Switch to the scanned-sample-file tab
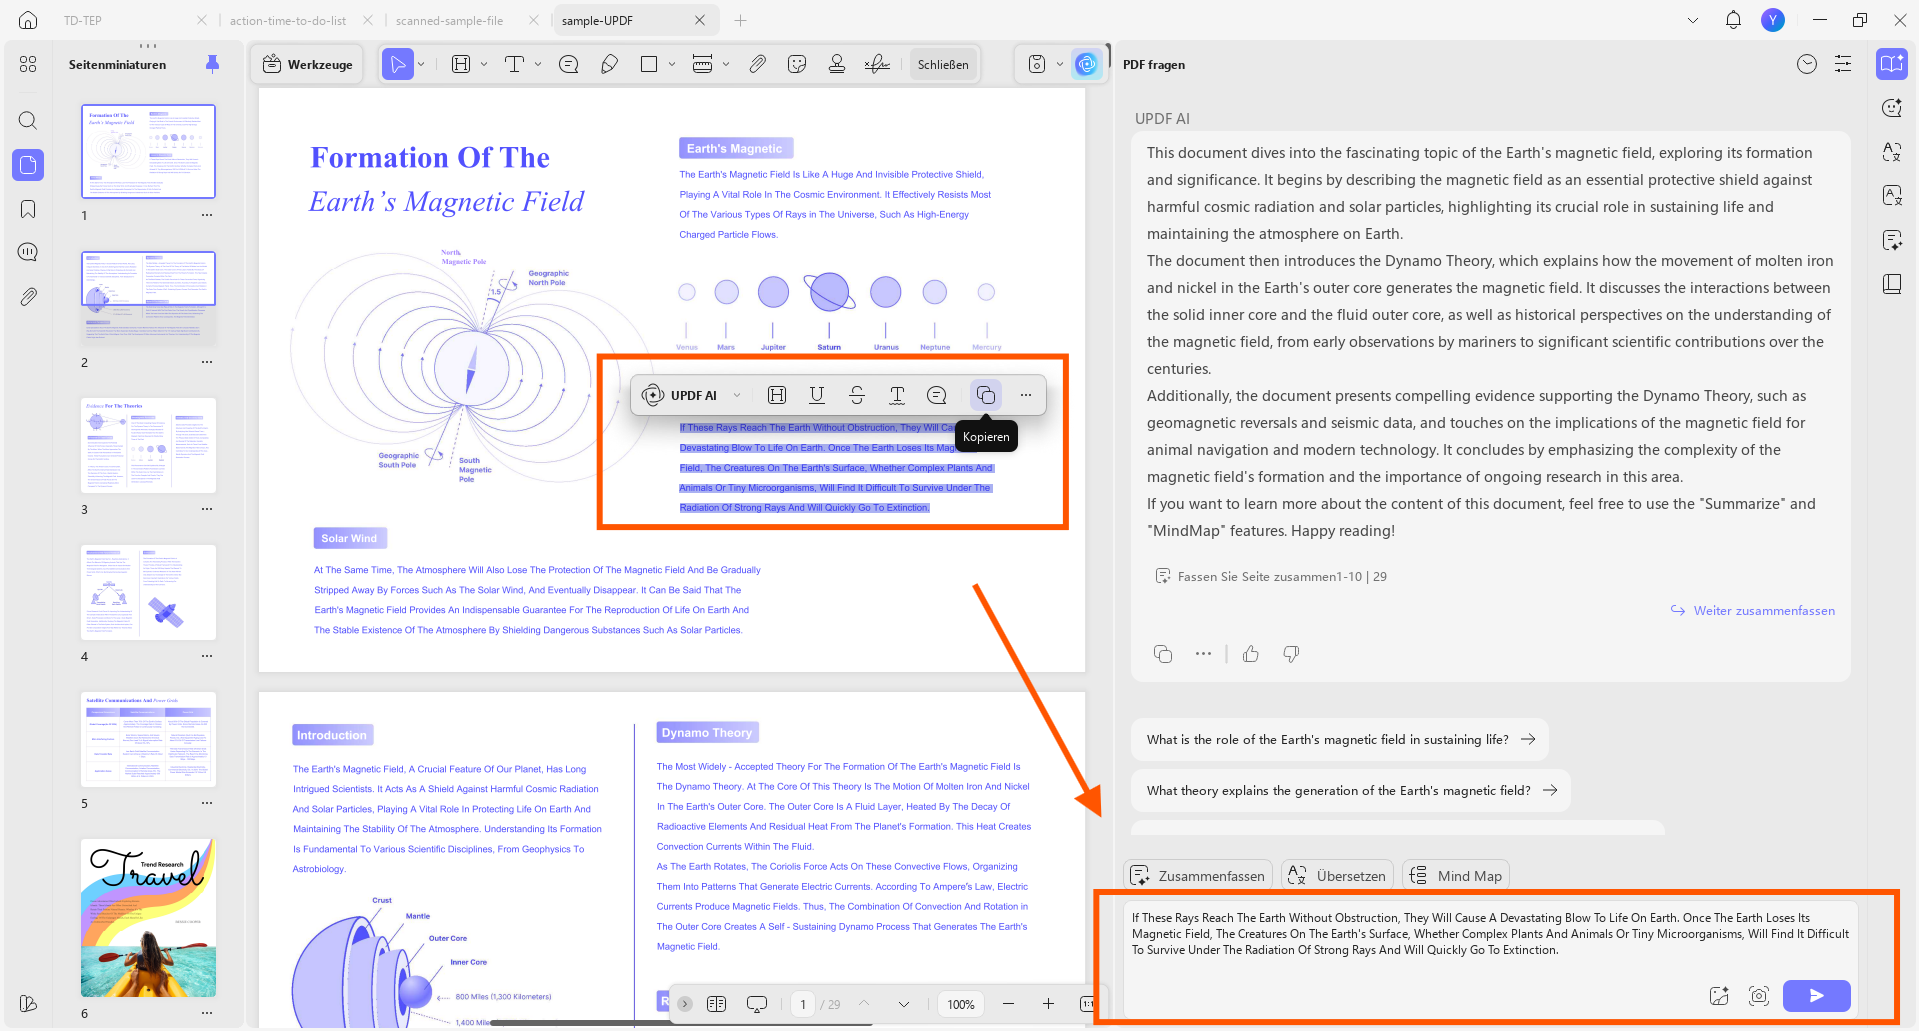The width and height of the screenshot is (1919, 1031). tap(449, 20)
